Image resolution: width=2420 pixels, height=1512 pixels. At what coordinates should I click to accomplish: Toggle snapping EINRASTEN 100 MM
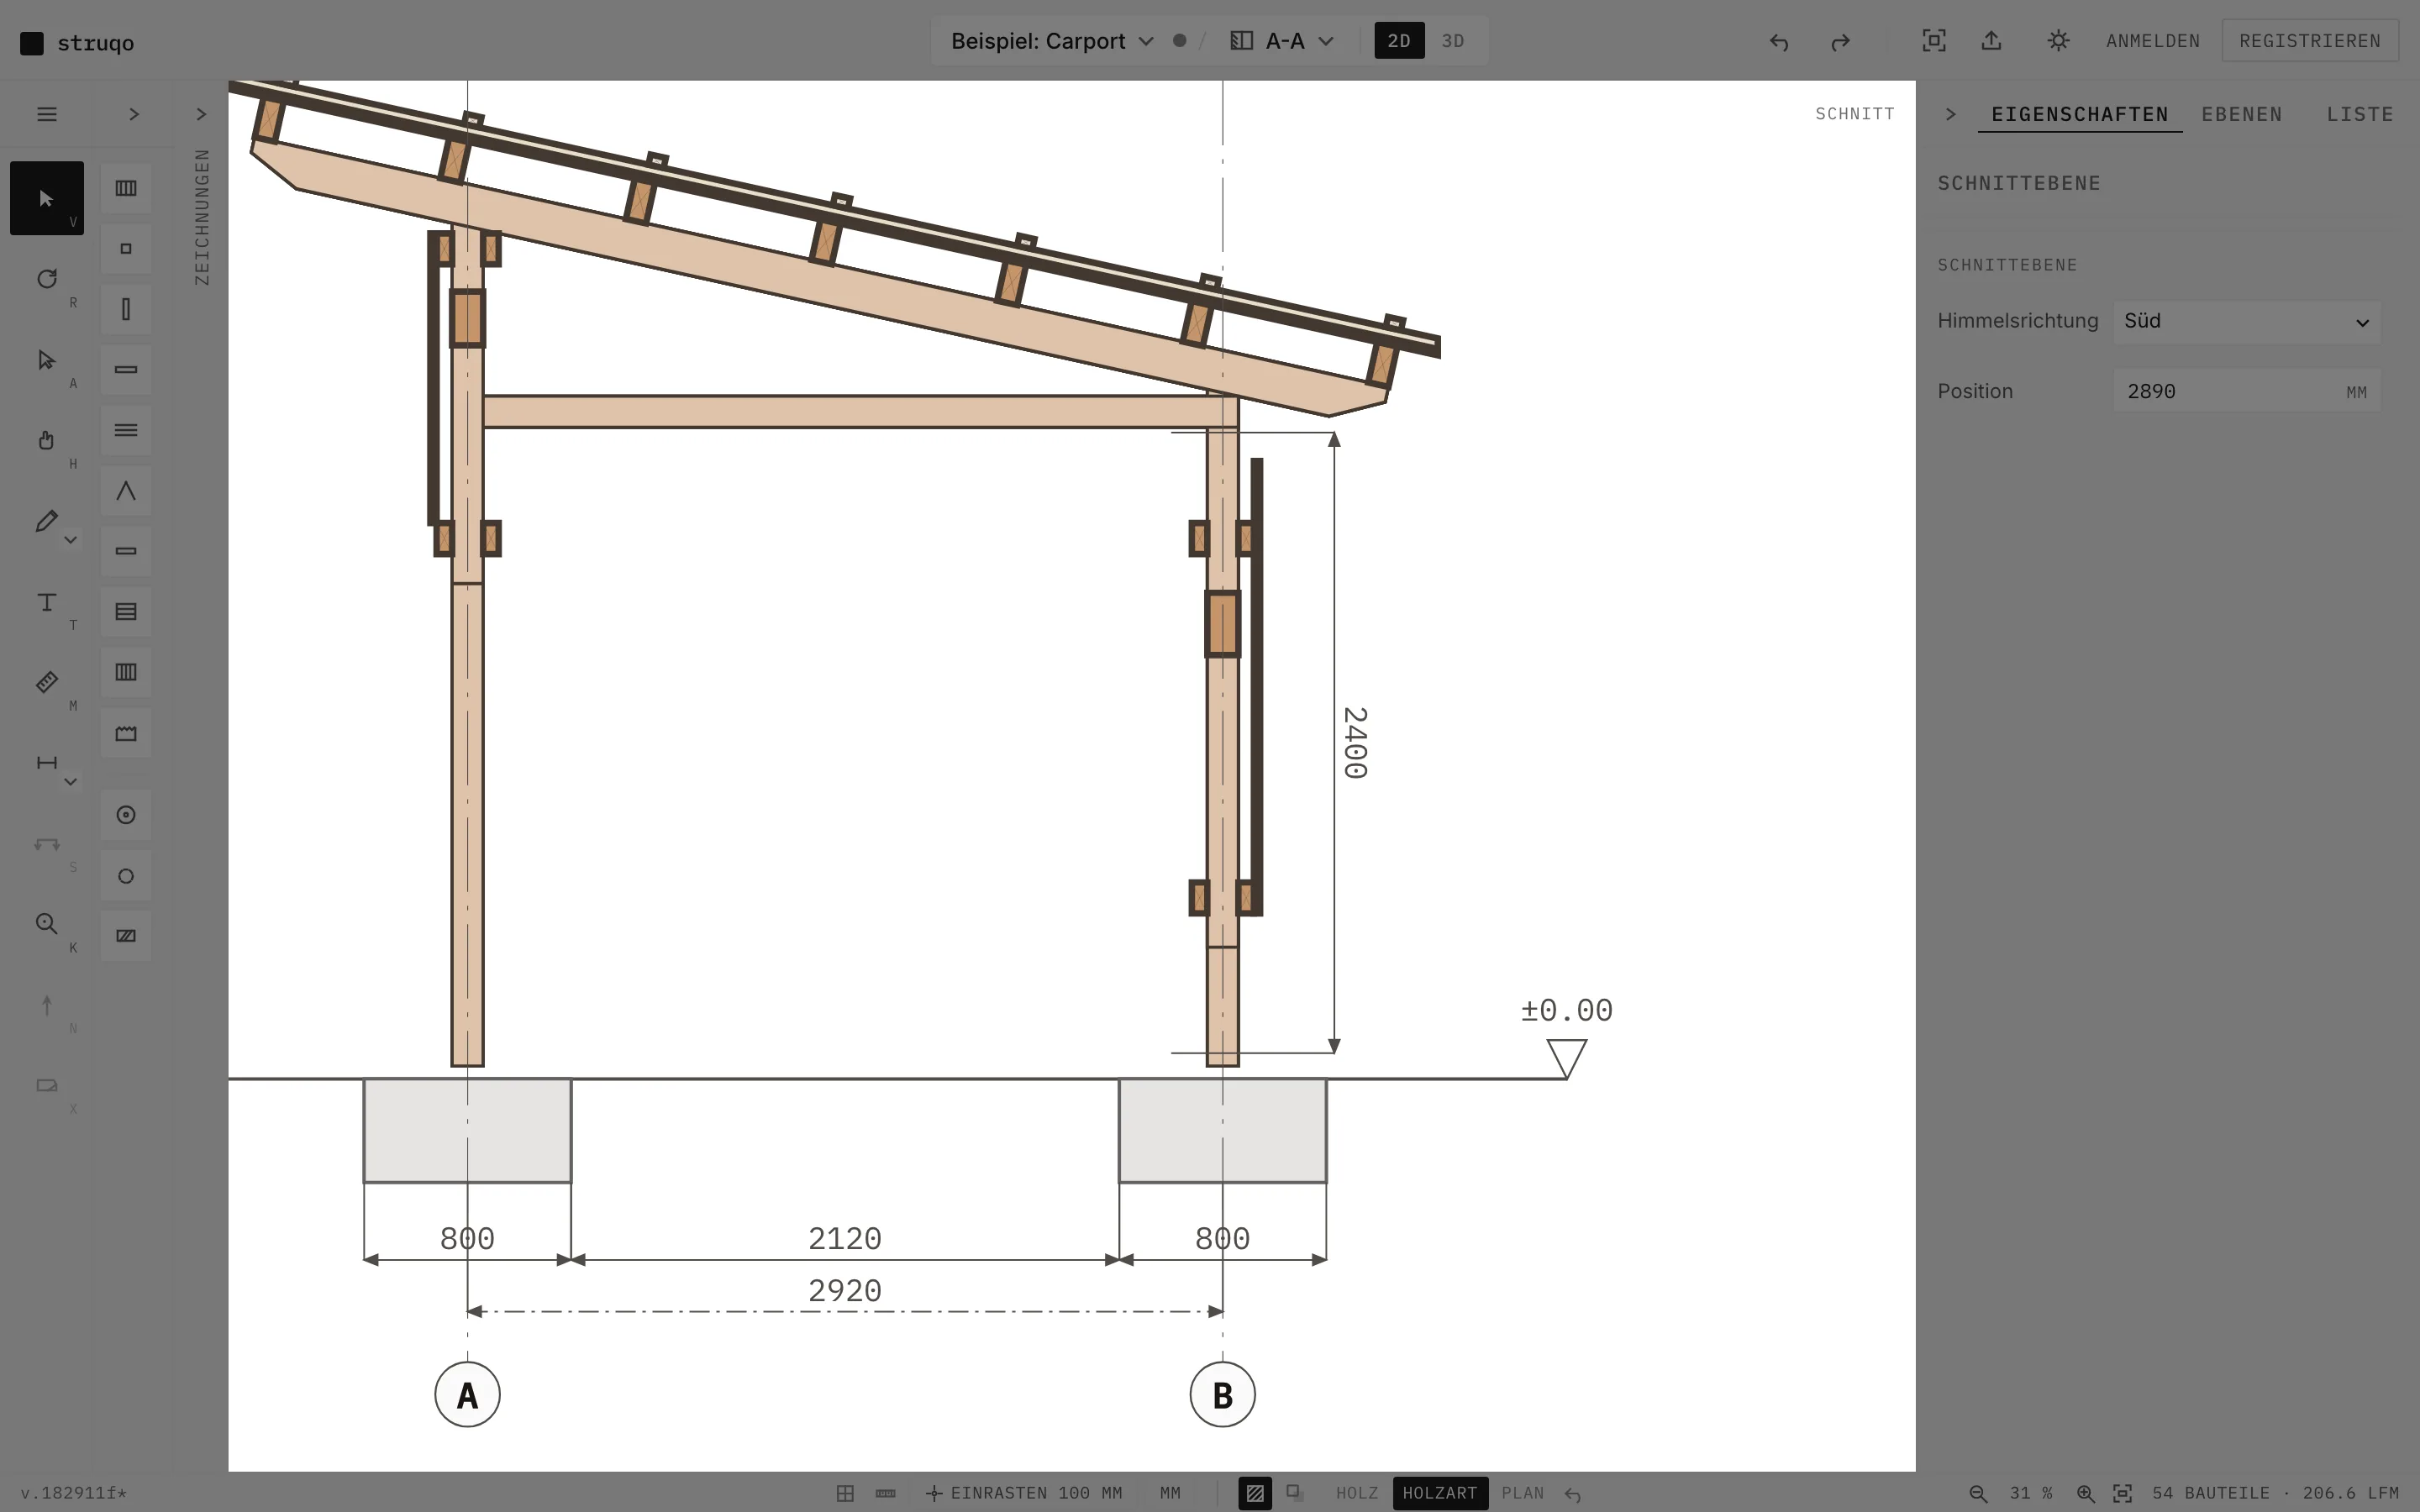click(1024, 1493)
